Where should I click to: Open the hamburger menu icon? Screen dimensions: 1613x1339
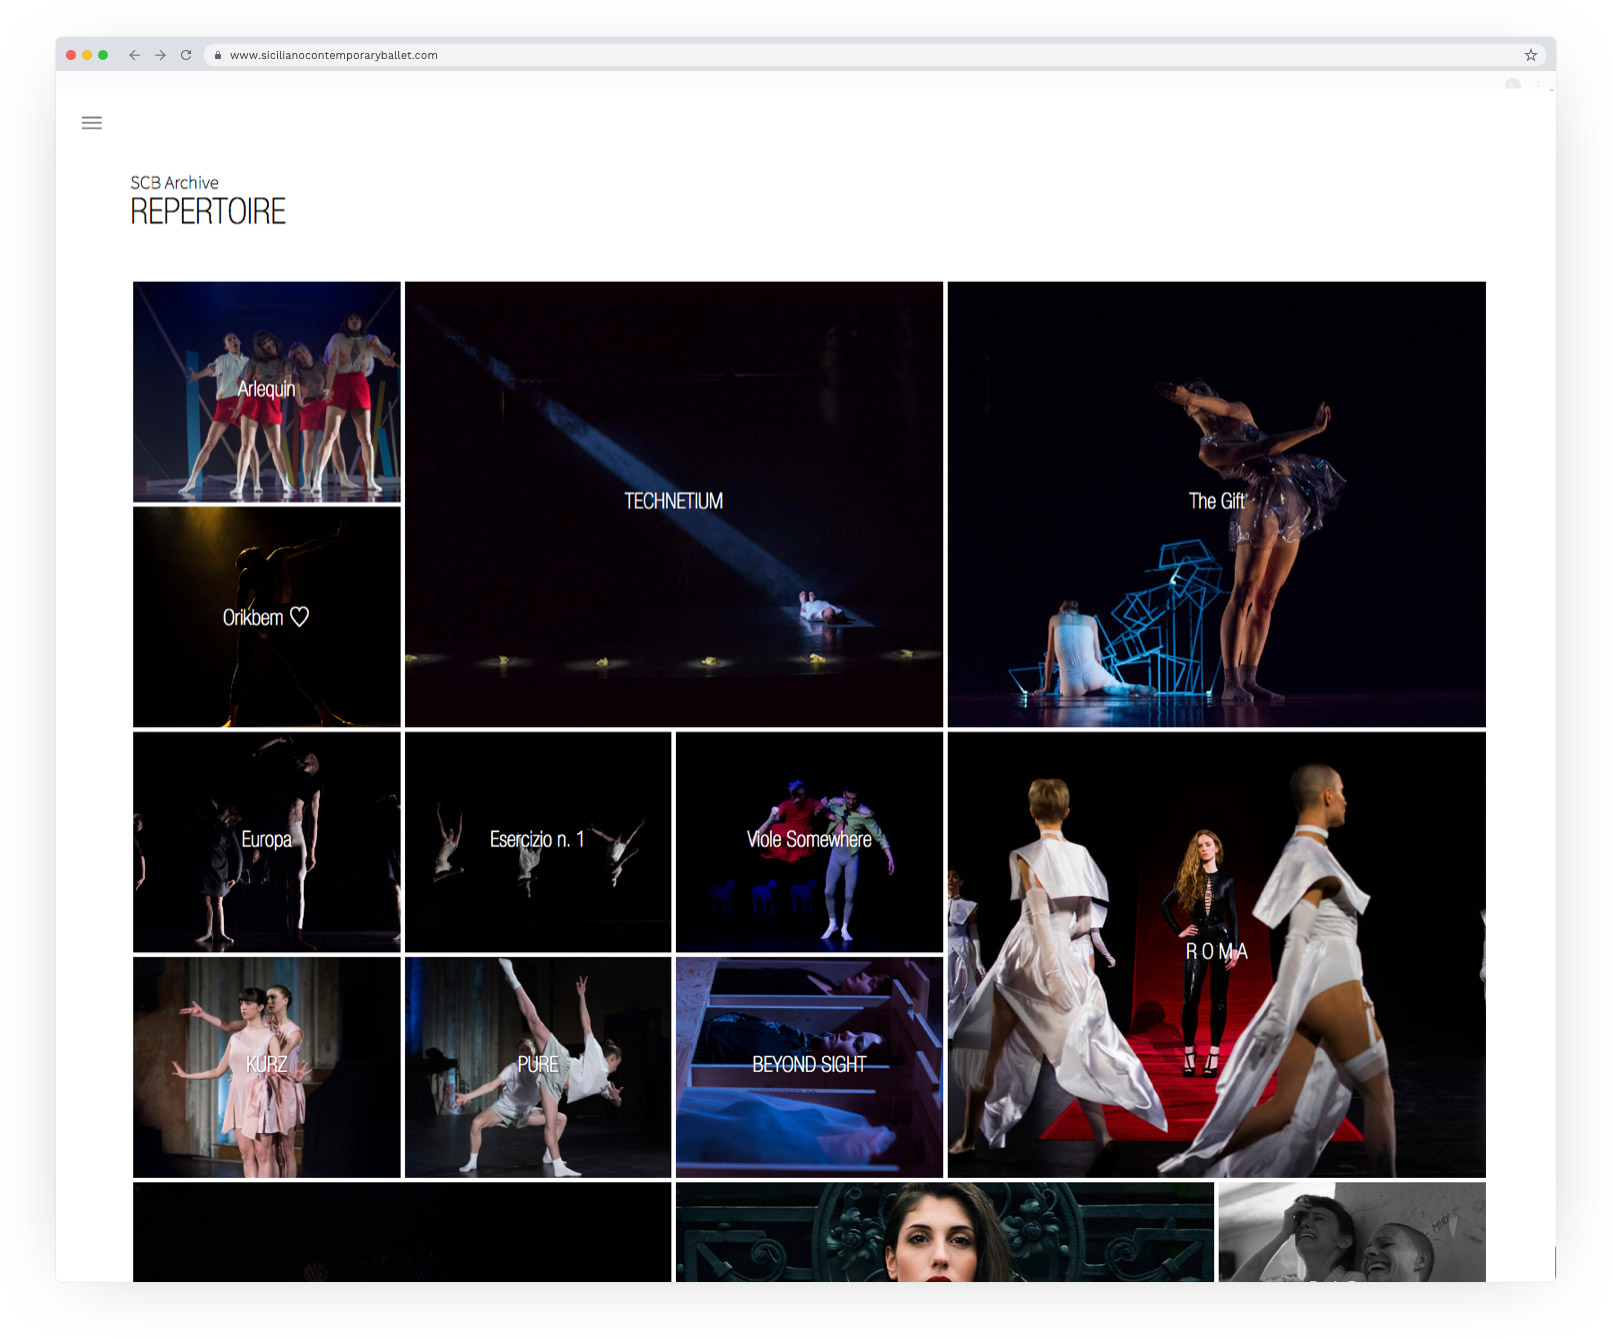(x=92, y=123)
